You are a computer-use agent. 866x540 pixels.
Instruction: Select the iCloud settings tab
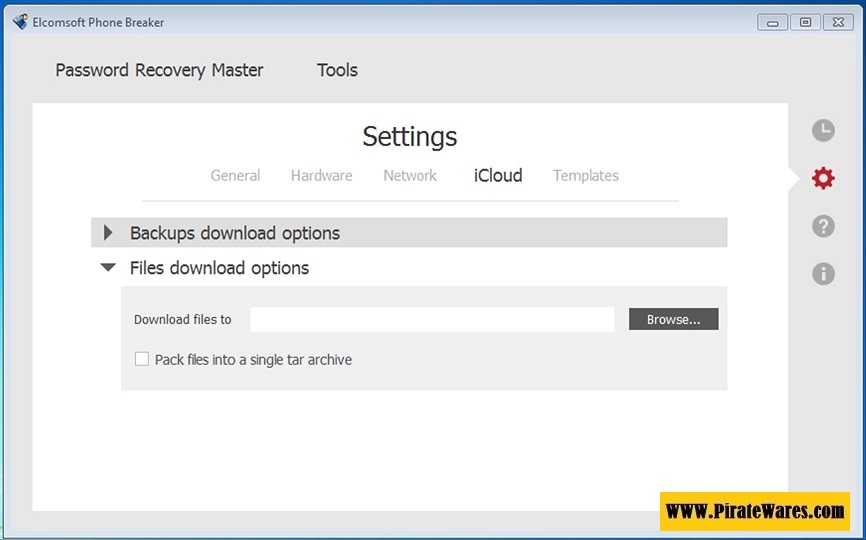tap(498, 176)
